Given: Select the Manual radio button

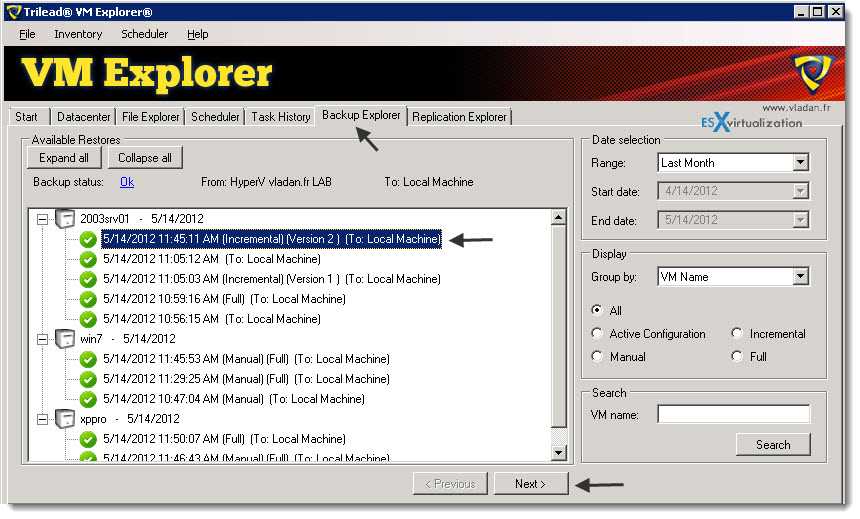Looking at the screenshot, I should (597, 356).
